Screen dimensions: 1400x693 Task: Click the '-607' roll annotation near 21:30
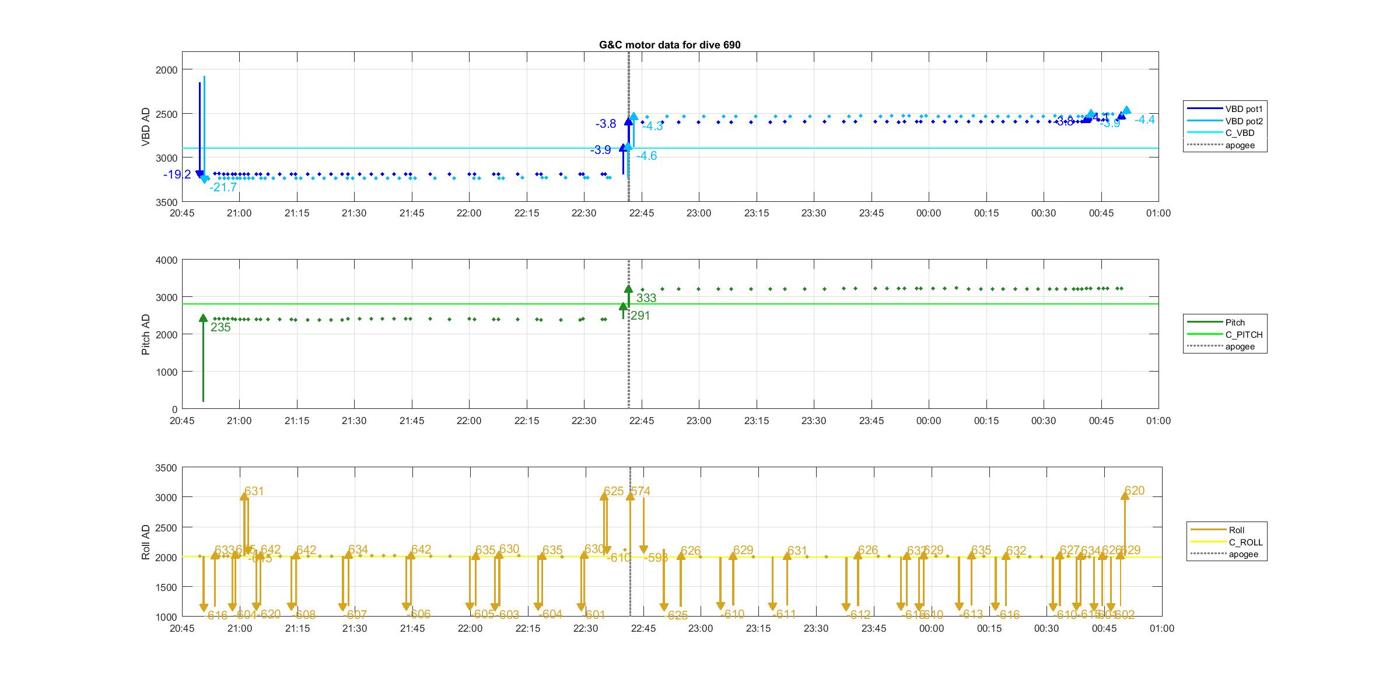pos(355,615)
